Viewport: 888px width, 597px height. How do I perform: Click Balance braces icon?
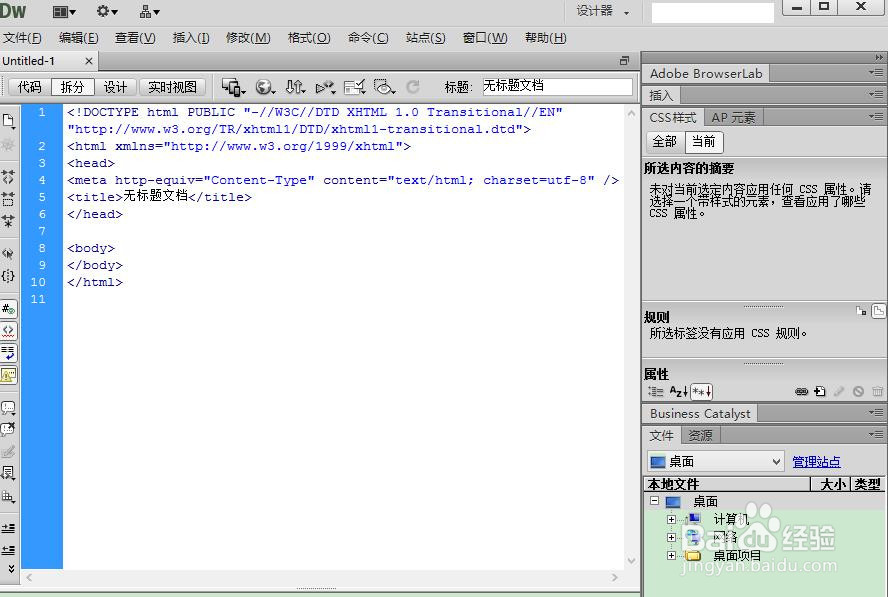click(x=8, y=276)
